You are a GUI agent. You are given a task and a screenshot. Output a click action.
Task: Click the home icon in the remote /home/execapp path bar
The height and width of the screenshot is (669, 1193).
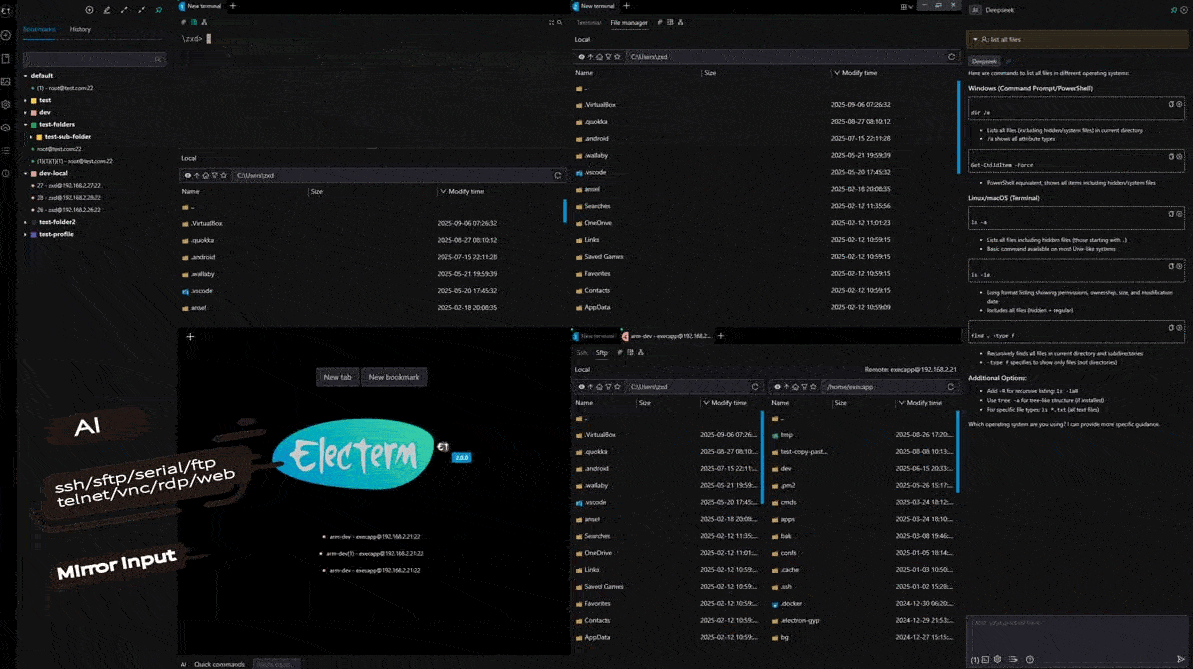coord(795,387)
